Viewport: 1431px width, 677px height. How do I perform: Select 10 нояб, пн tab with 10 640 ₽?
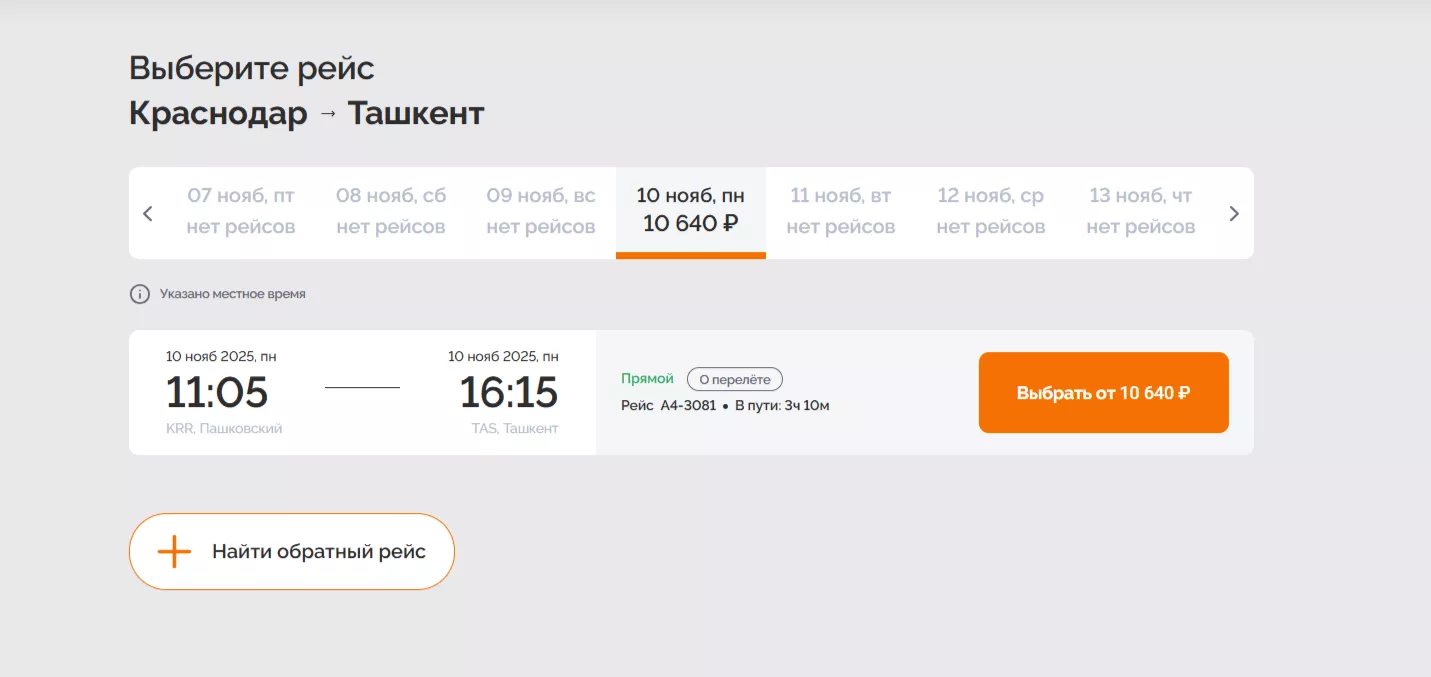tap(691, 211)
